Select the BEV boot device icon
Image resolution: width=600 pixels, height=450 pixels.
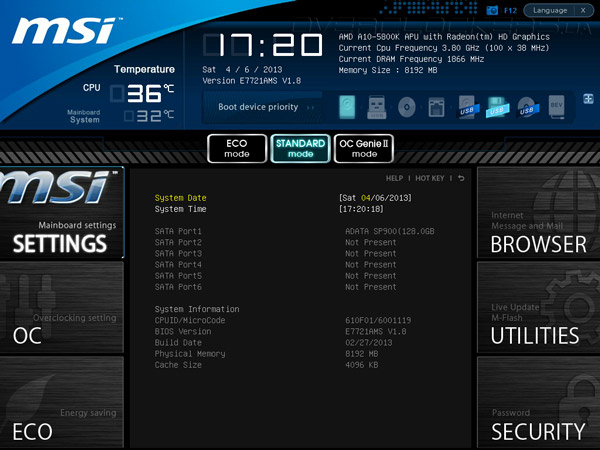[x=556, y=107]
